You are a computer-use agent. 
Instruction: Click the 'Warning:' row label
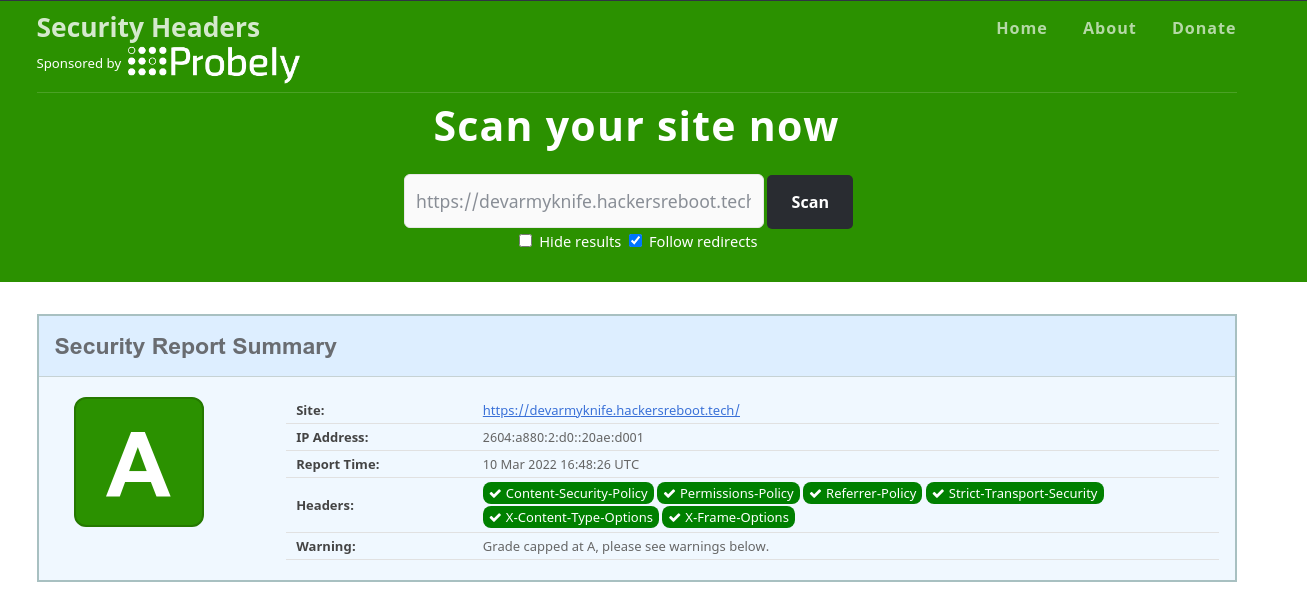coord(326,546)
